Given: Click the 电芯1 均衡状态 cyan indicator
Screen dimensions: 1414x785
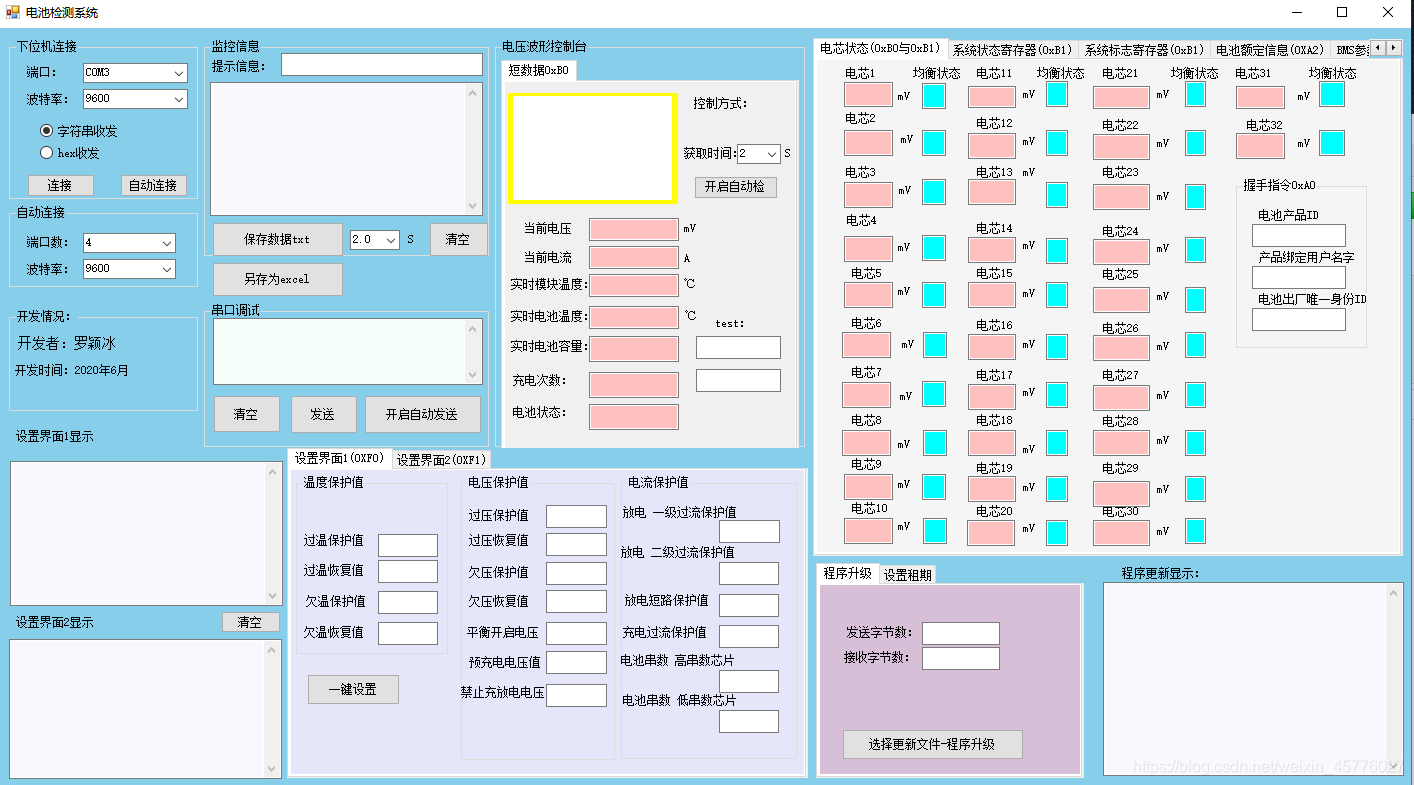Looking at the screenshot, I should click(x=934, y=96).
